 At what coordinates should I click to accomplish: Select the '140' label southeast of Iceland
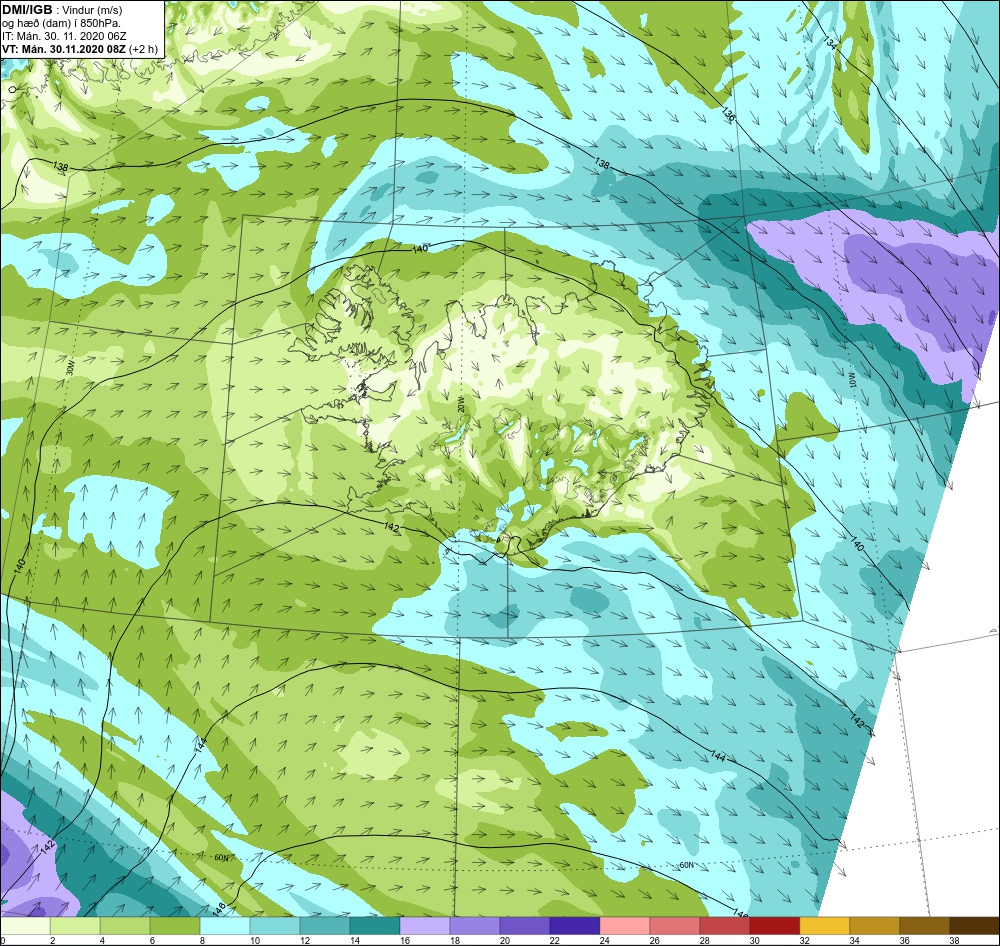click(x=857, y=544)
